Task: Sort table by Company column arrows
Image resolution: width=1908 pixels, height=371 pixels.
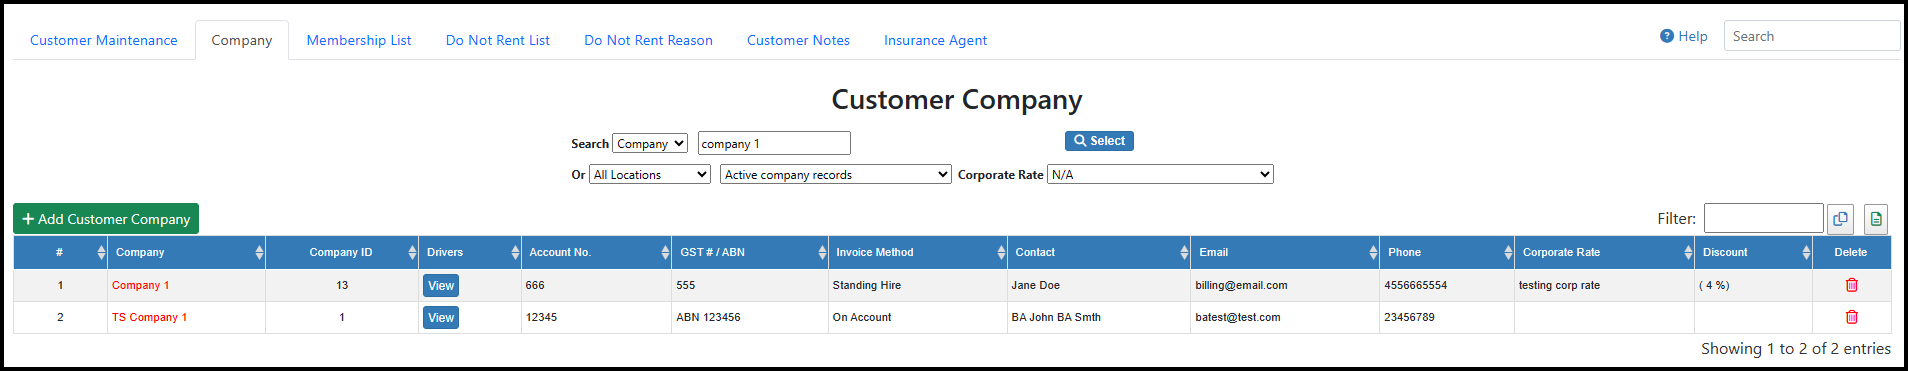Action: click(x=259, y=253)
